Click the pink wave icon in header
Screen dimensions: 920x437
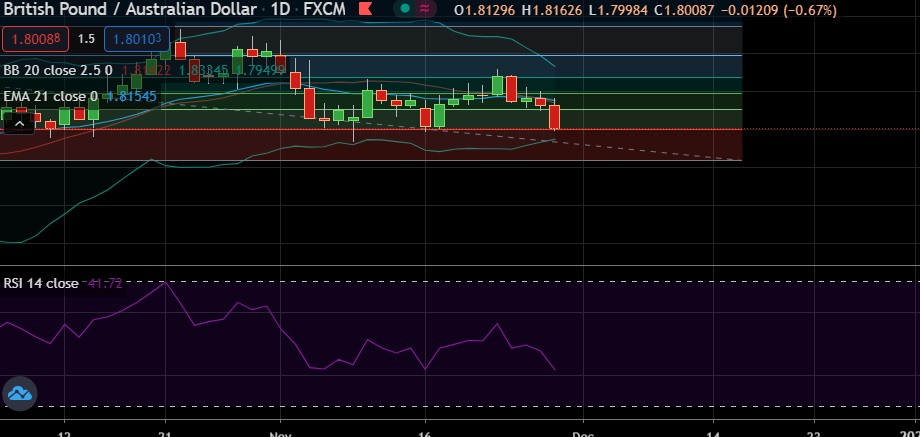coord(427,10)
